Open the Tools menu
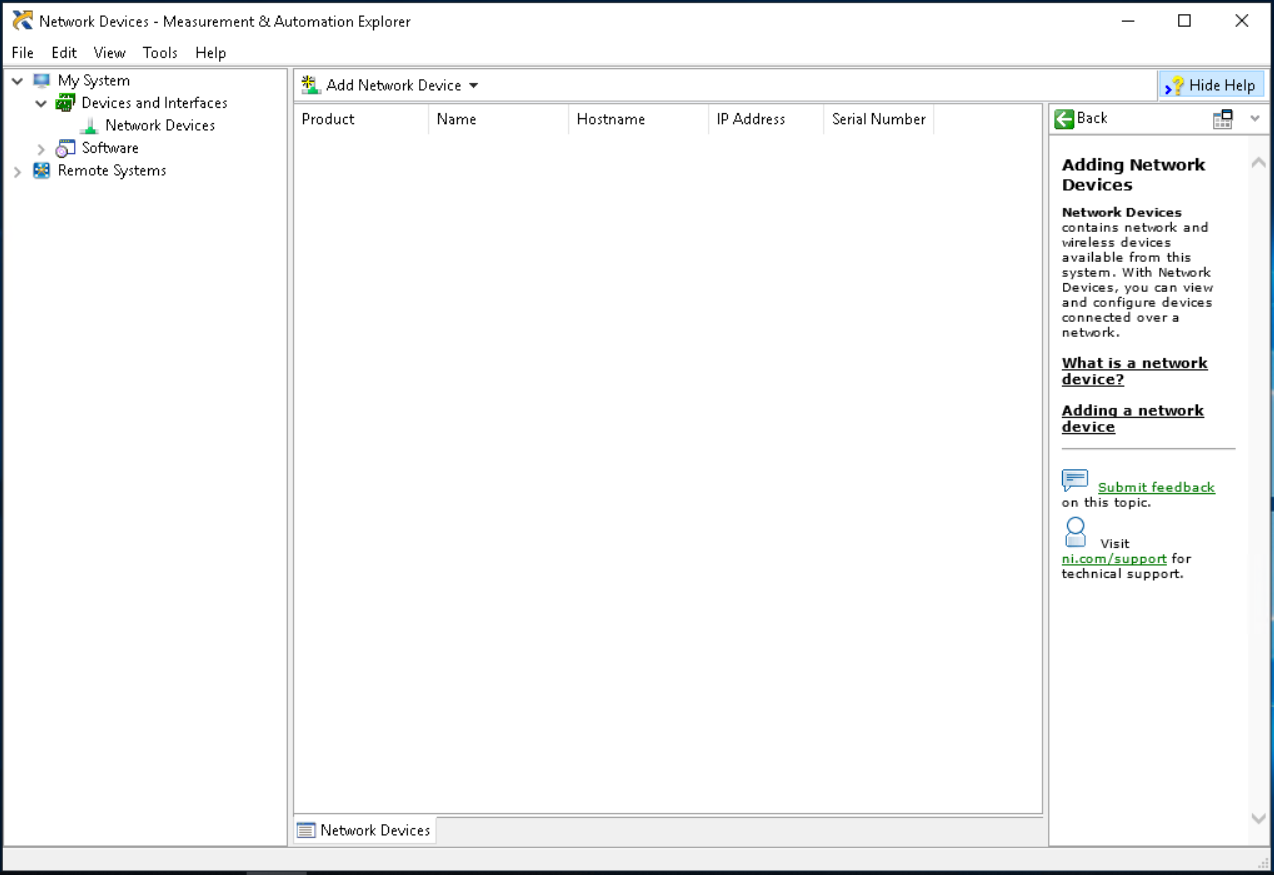 pos(159,52)
